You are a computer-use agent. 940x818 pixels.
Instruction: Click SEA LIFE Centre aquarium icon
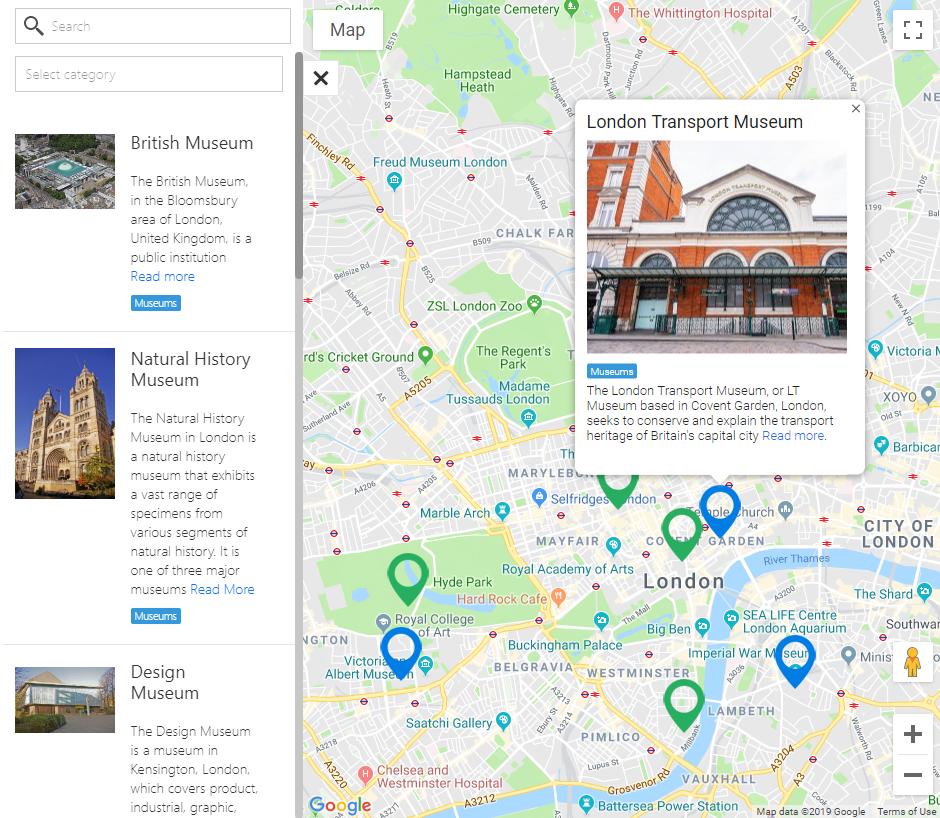(x=731, y=618)
